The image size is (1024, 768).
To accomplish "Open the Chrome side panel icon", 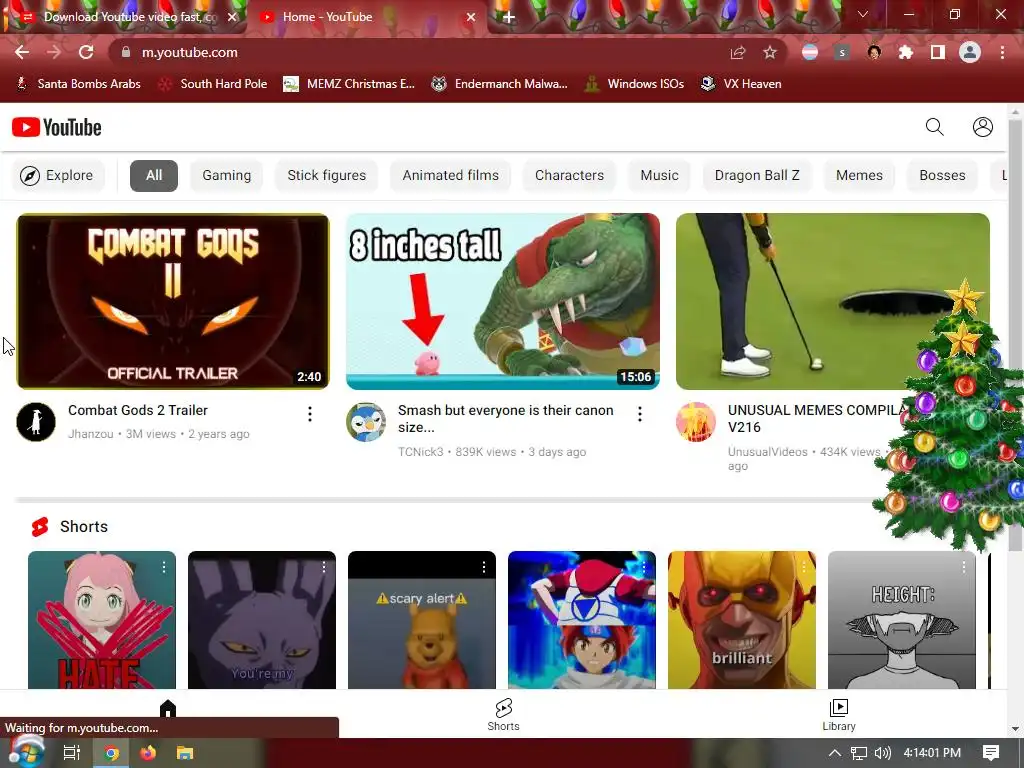I will (x=938, y=52).
